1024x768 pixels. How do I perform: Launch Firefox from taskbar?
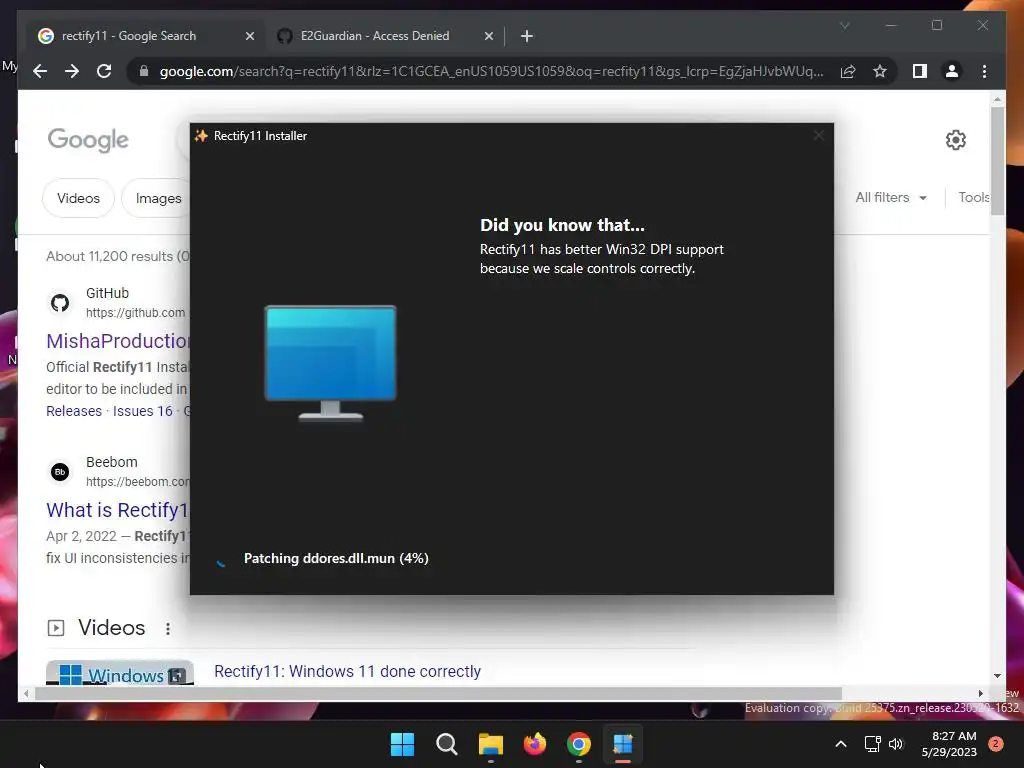(x=535, y=744)
